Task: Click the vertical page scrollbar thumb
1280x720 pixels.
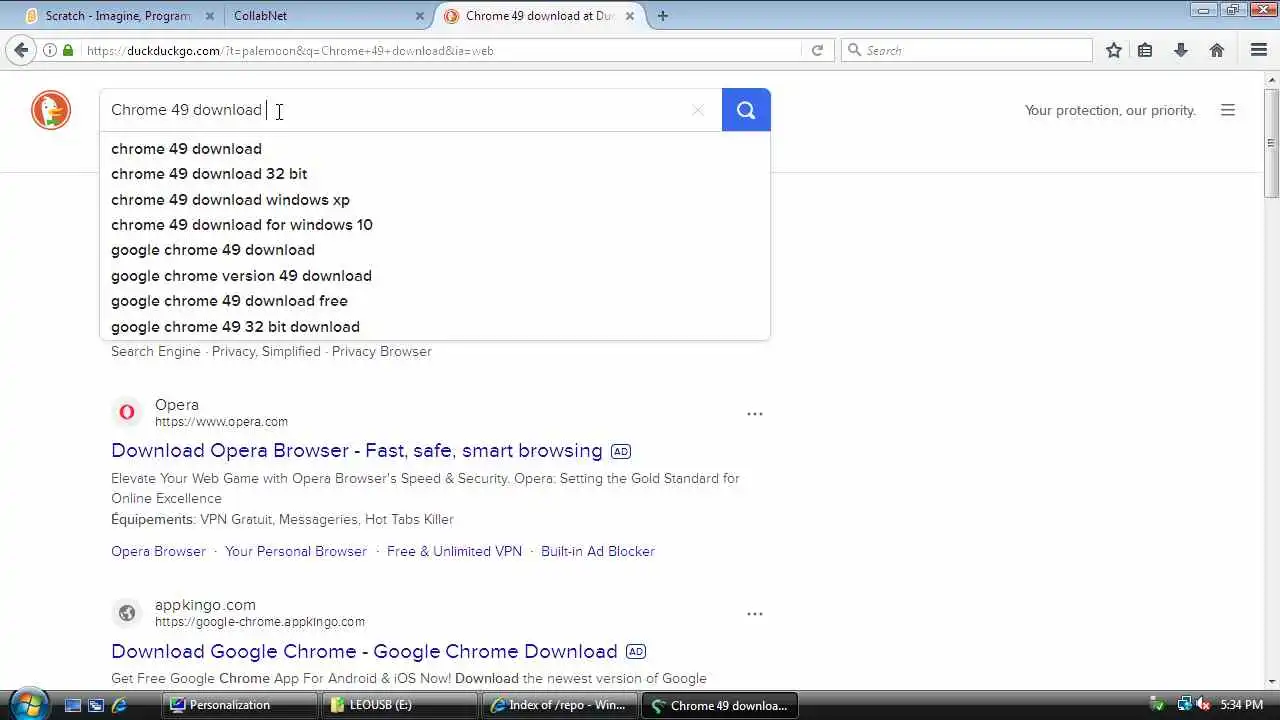Action: 1271,143
